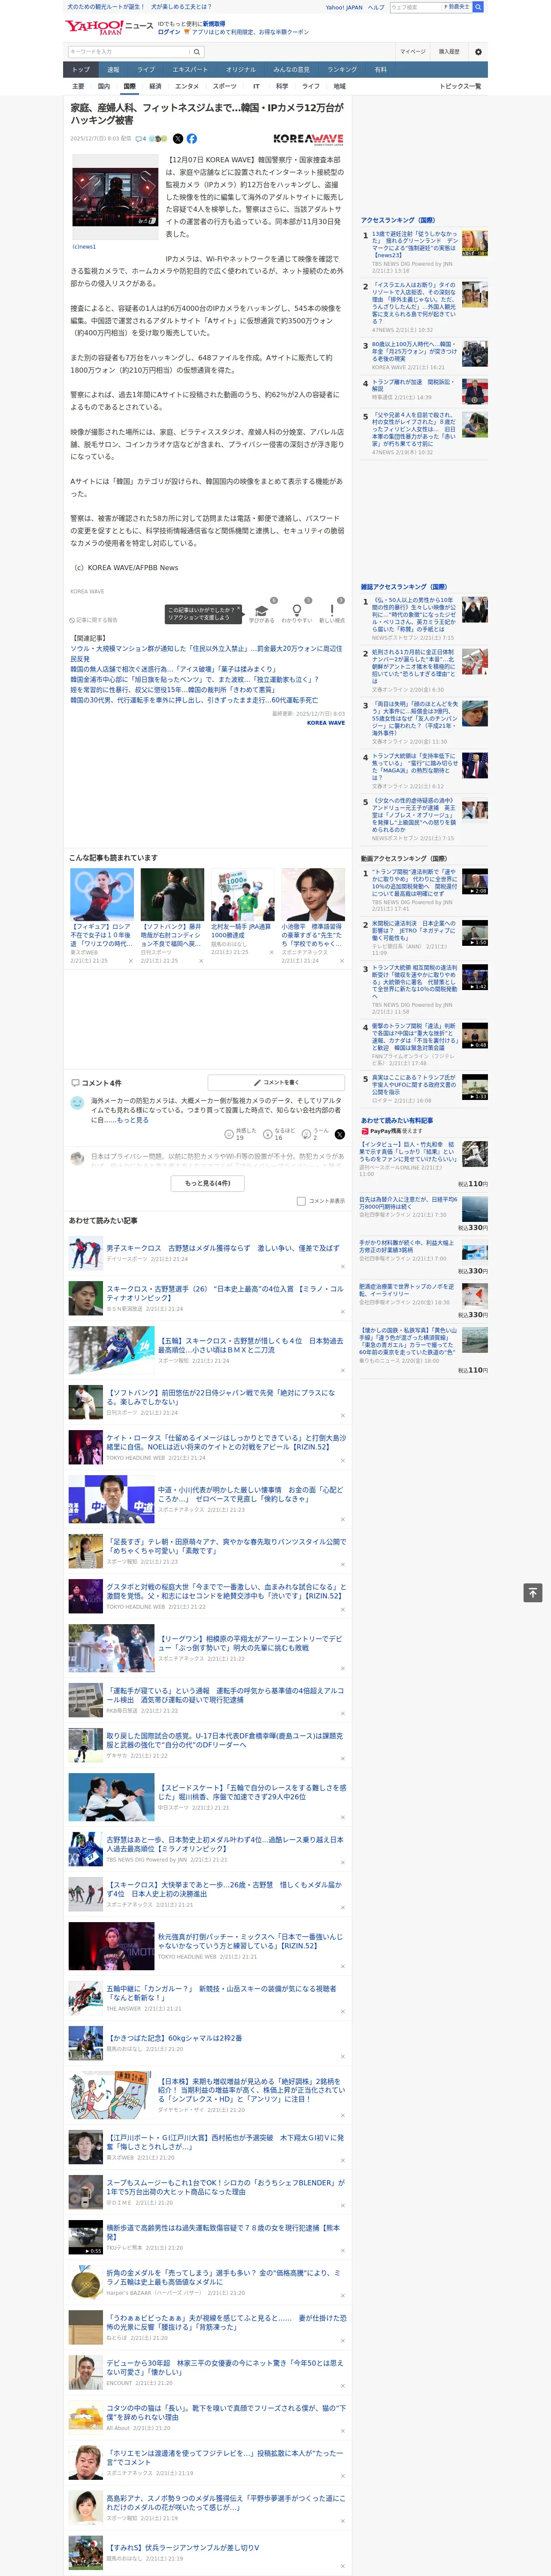Select the みんなの意見 navigation tab
The image size is (551, 2576).
coord(291,70)
